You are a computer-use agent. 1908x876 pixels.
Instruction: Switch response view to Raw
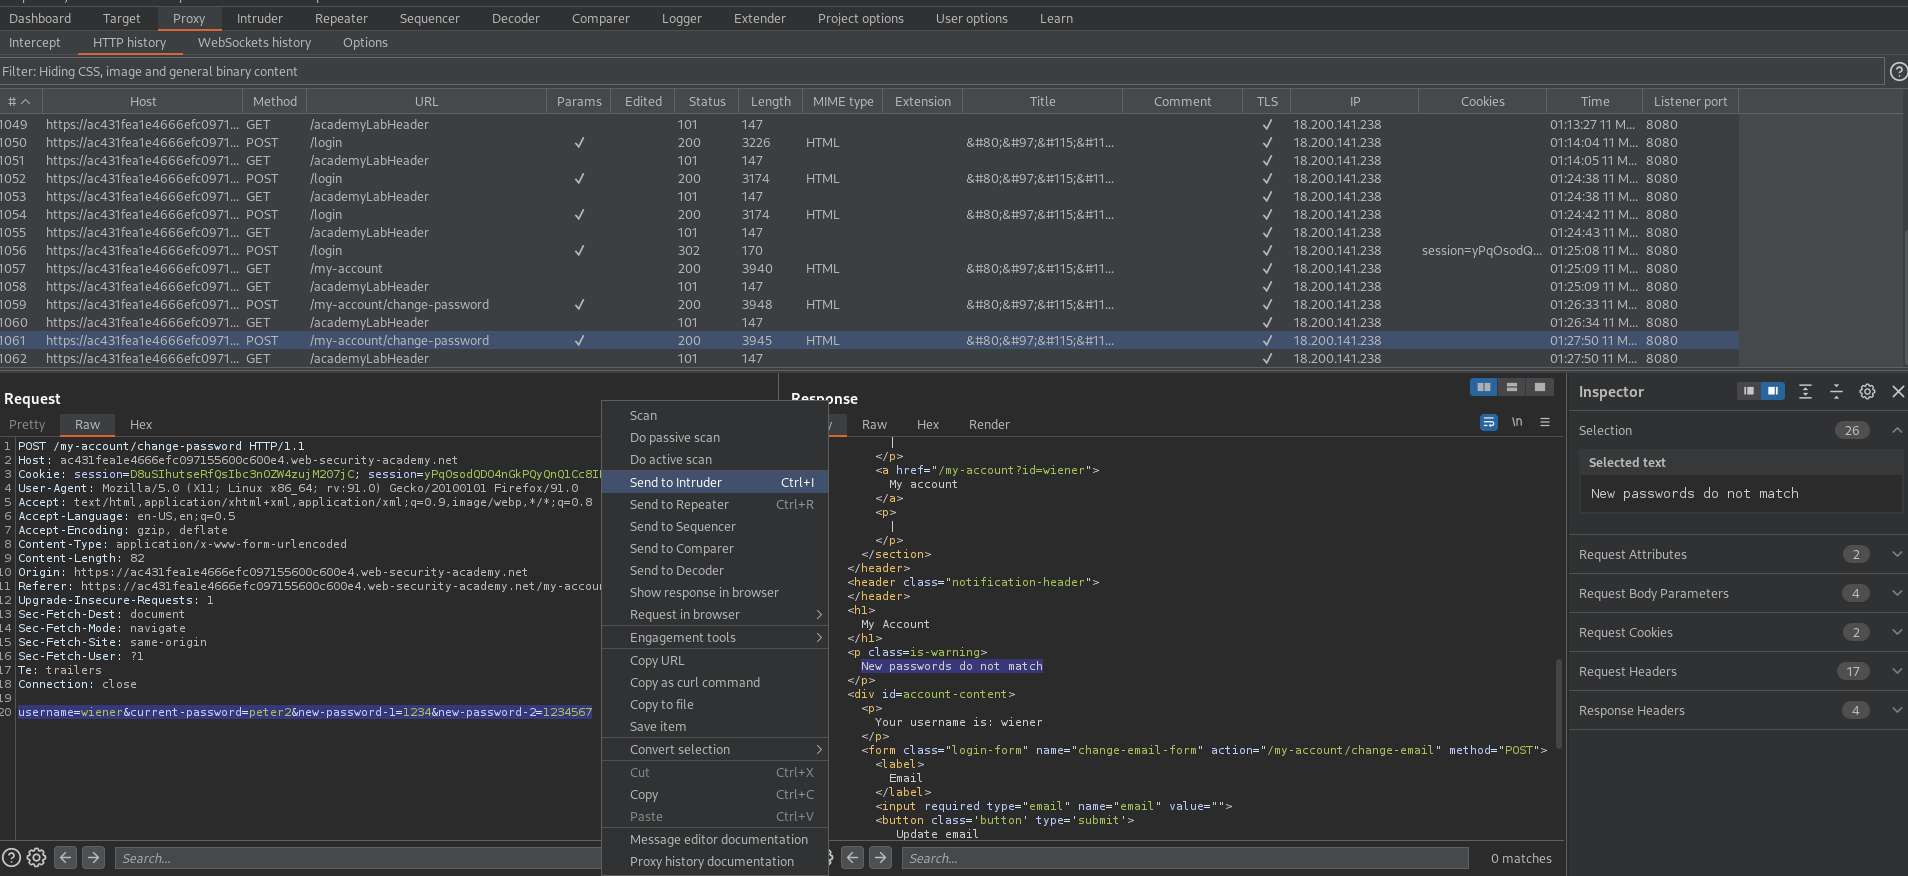tap(874, 424)
